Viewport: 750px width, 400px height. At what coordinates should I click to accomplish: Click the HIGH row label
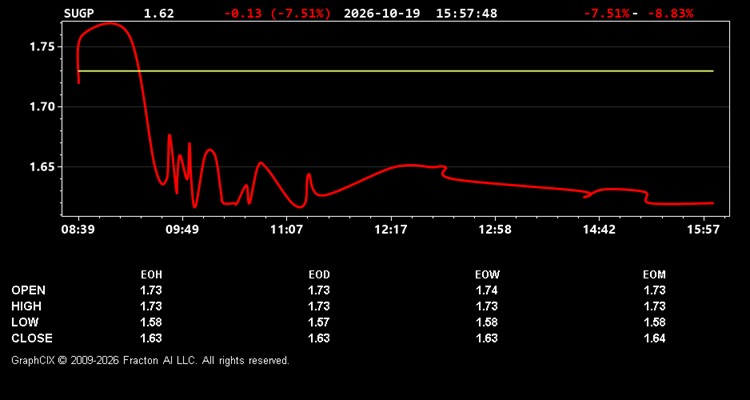pyautogui.click(x=26, y=306)
